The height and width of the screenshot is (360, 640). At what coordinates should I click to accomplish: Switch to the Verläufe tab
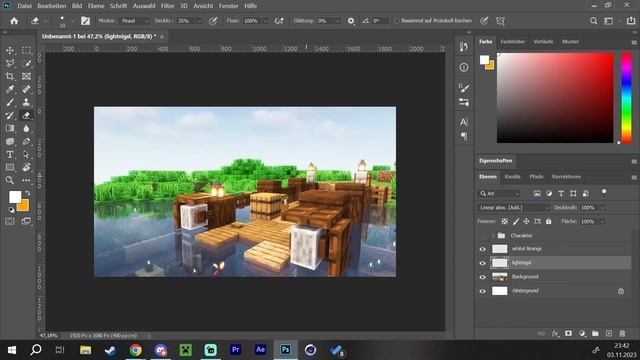tap(543, 42)
